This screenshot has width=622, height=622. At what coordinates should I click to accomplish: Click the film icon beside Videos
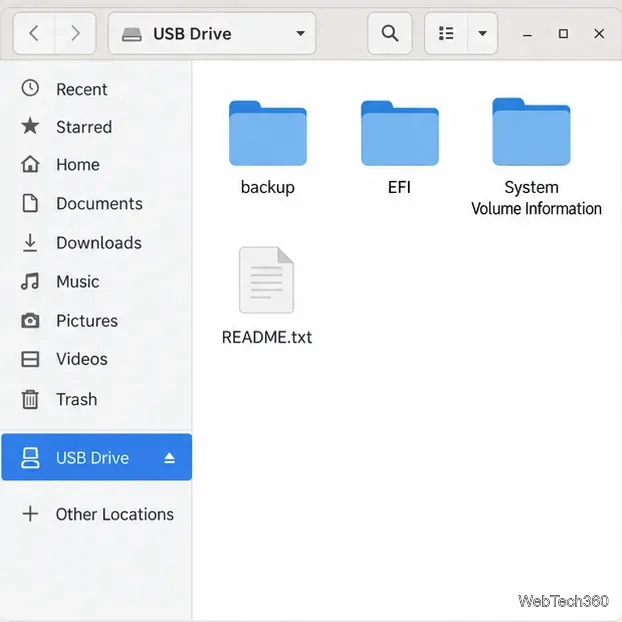(x=30, y=359)
